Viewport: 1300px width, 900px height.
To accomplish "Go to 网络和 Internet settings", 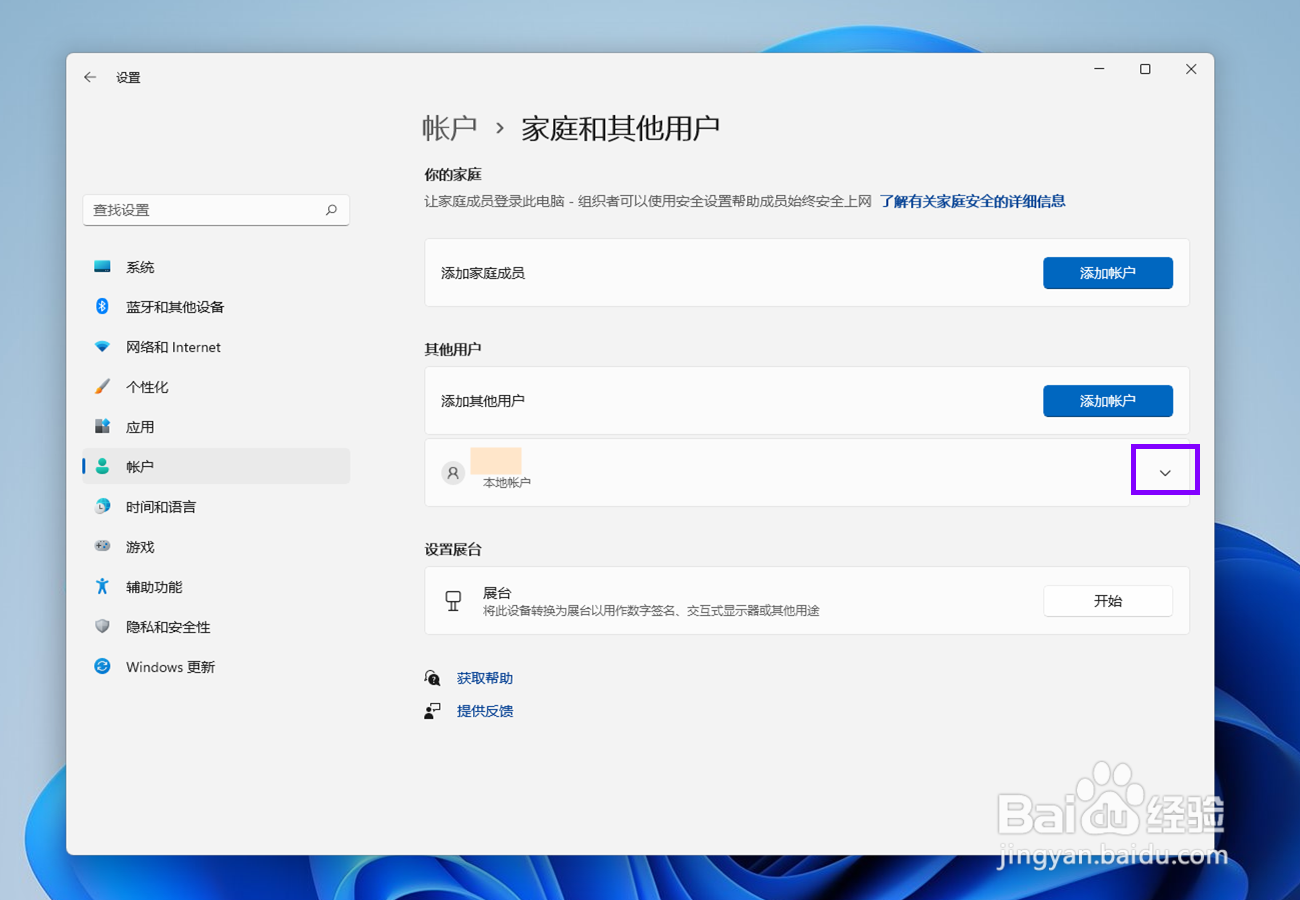I will pyautogui.click(x=216, y=347).
